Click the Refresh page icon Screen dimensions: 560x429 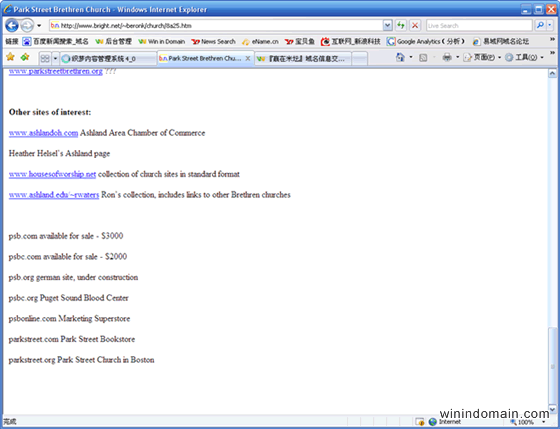point(401,25)
